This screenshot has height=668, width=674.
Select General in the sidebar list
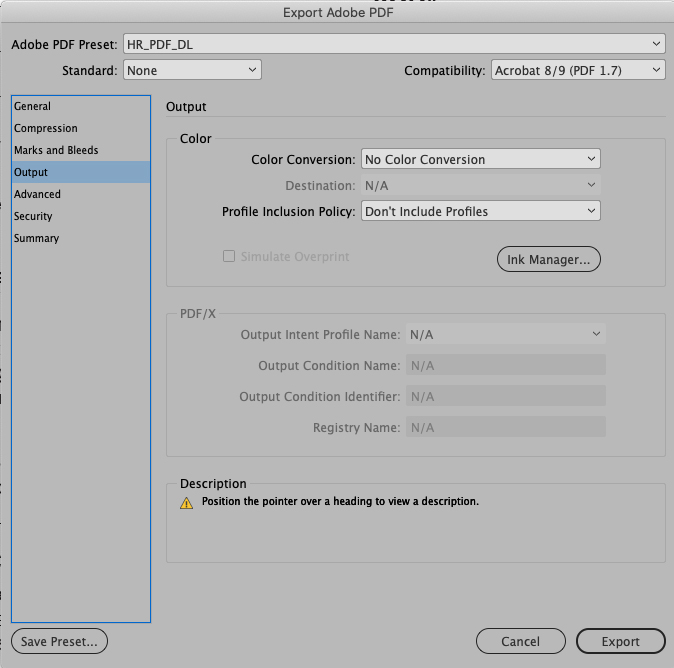81,106
